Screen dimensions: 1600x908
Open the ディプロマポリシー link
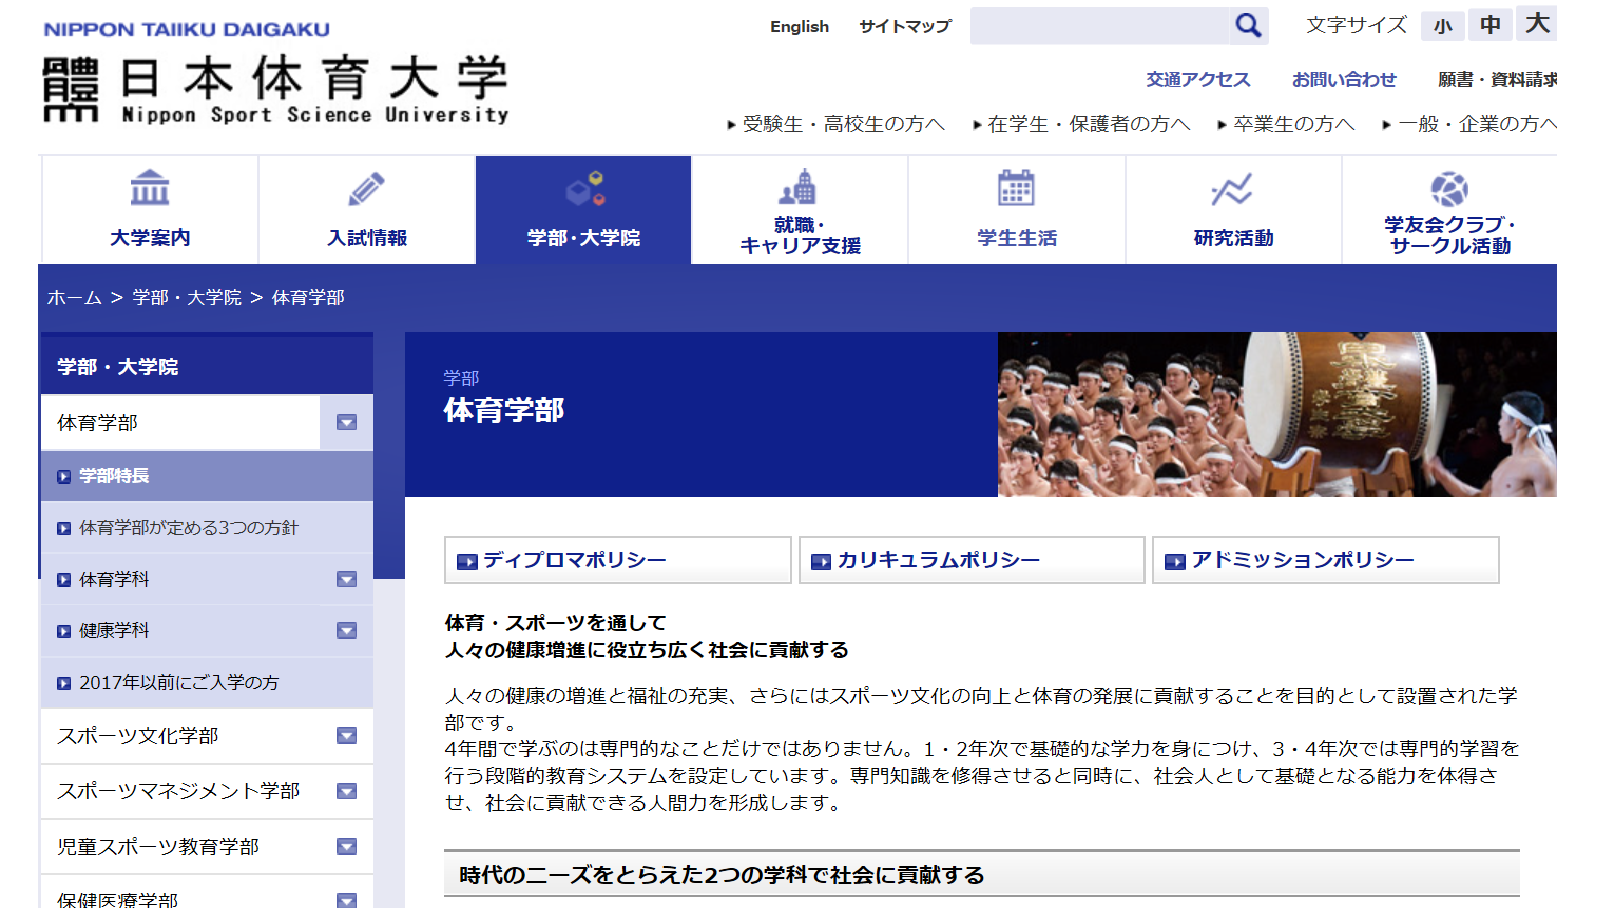tap(617, 560)
